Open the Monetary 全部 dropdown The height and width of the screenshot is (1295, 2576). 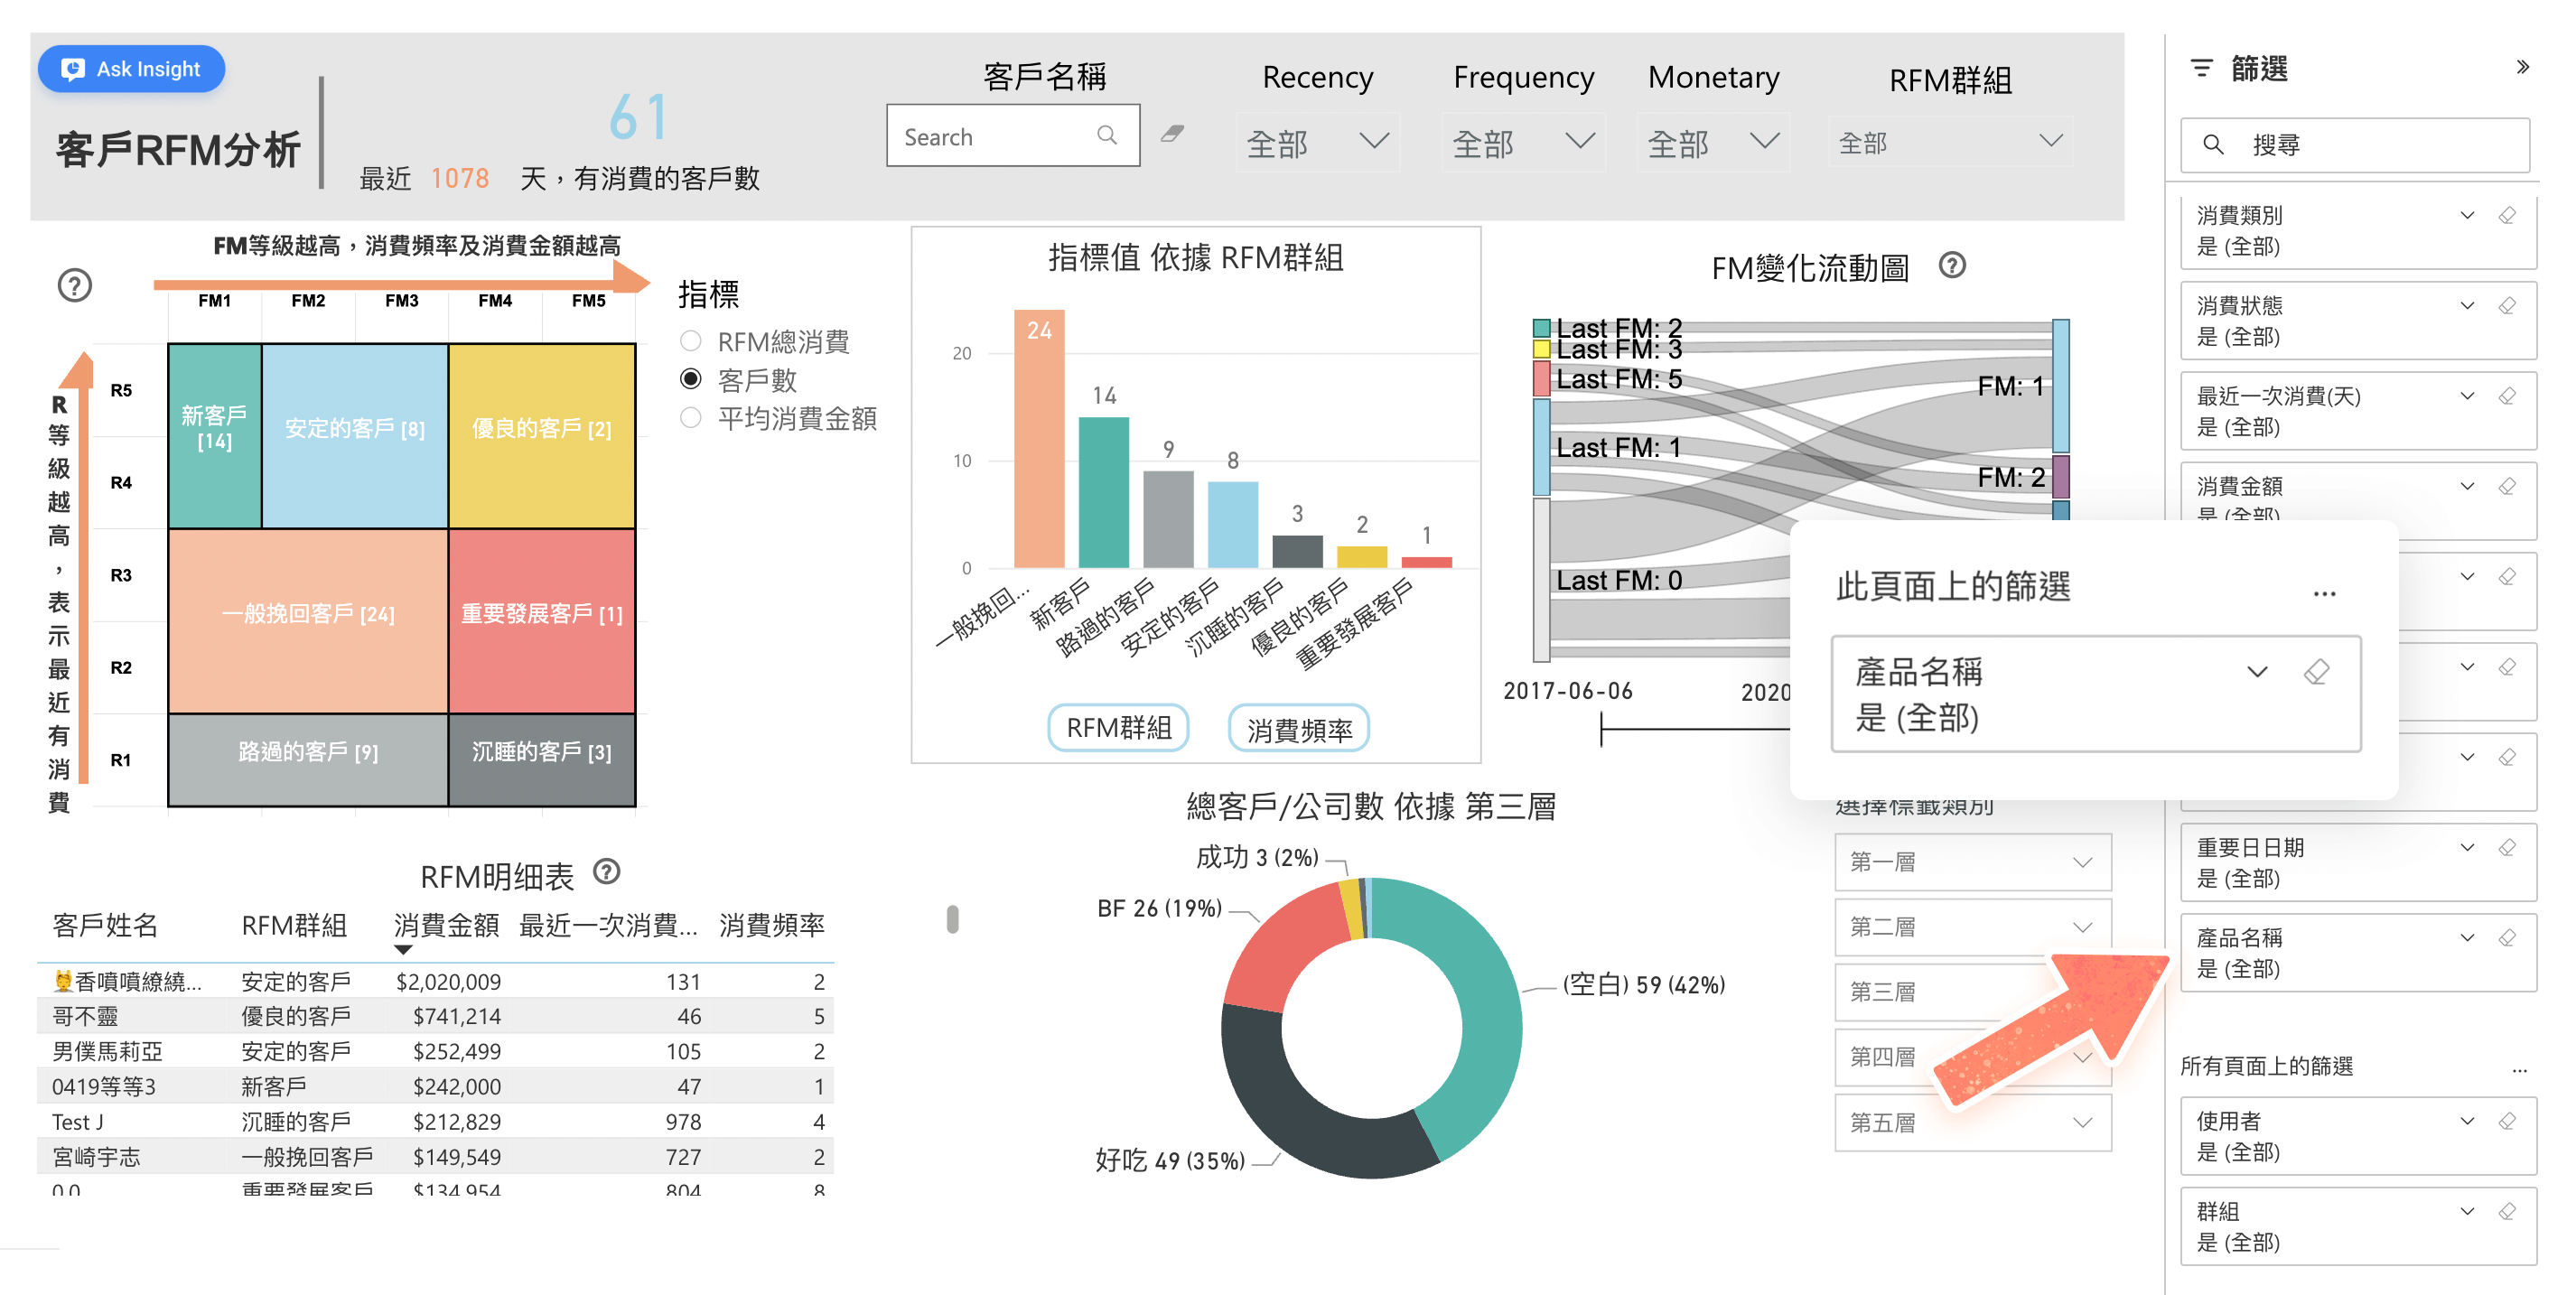coord(1713,143)
